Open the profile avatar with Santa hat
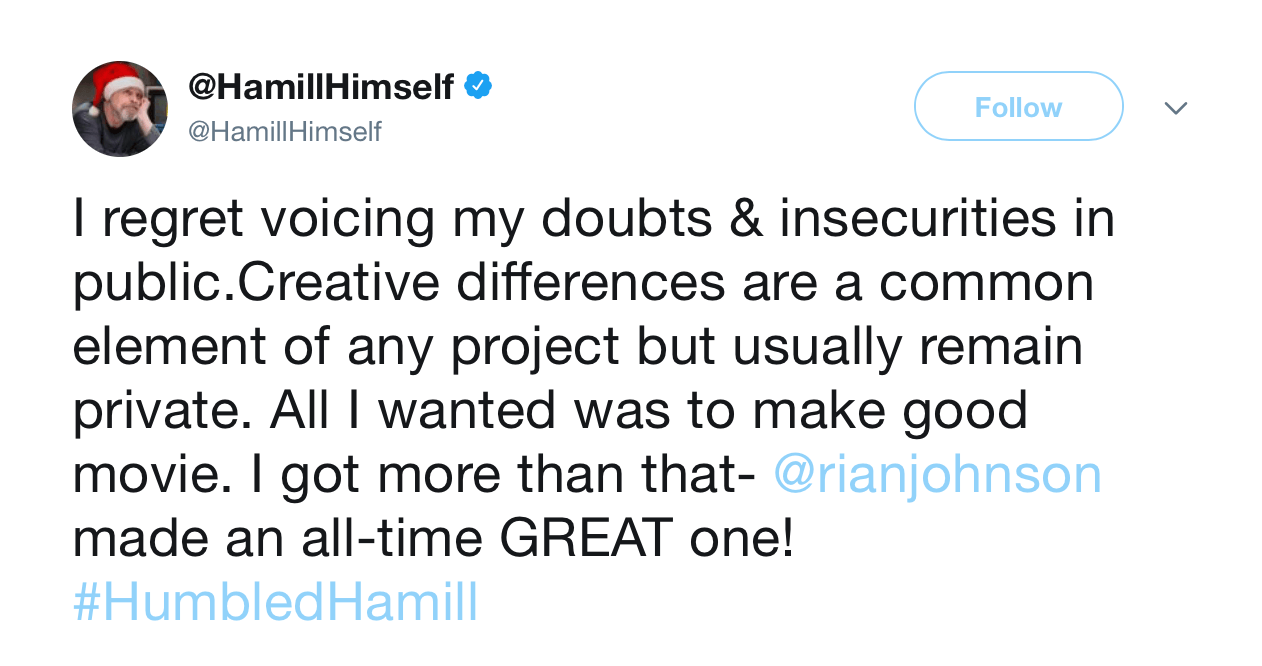 coord(120,108)
